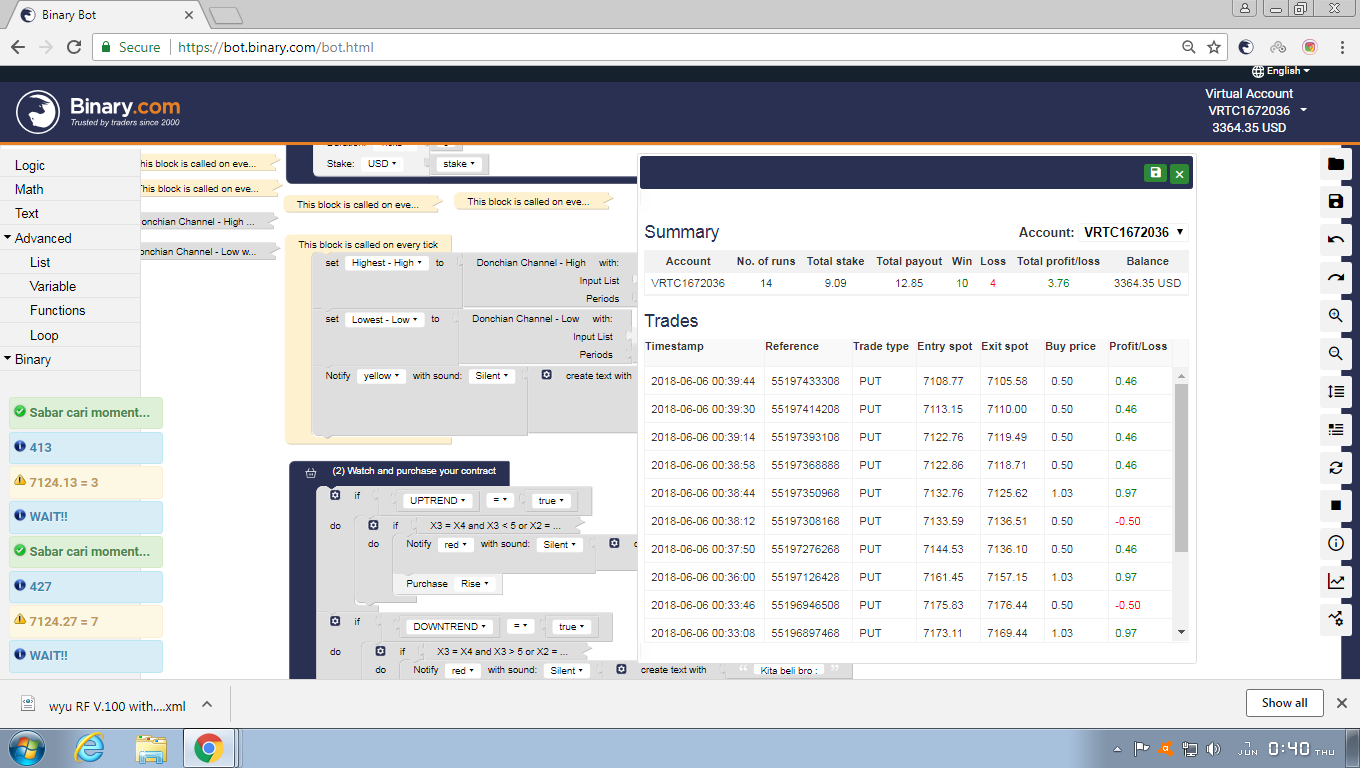Open the Account selector in Summary panel
The height and width of the screenshot is (768, 1360).
[1133, 232]
